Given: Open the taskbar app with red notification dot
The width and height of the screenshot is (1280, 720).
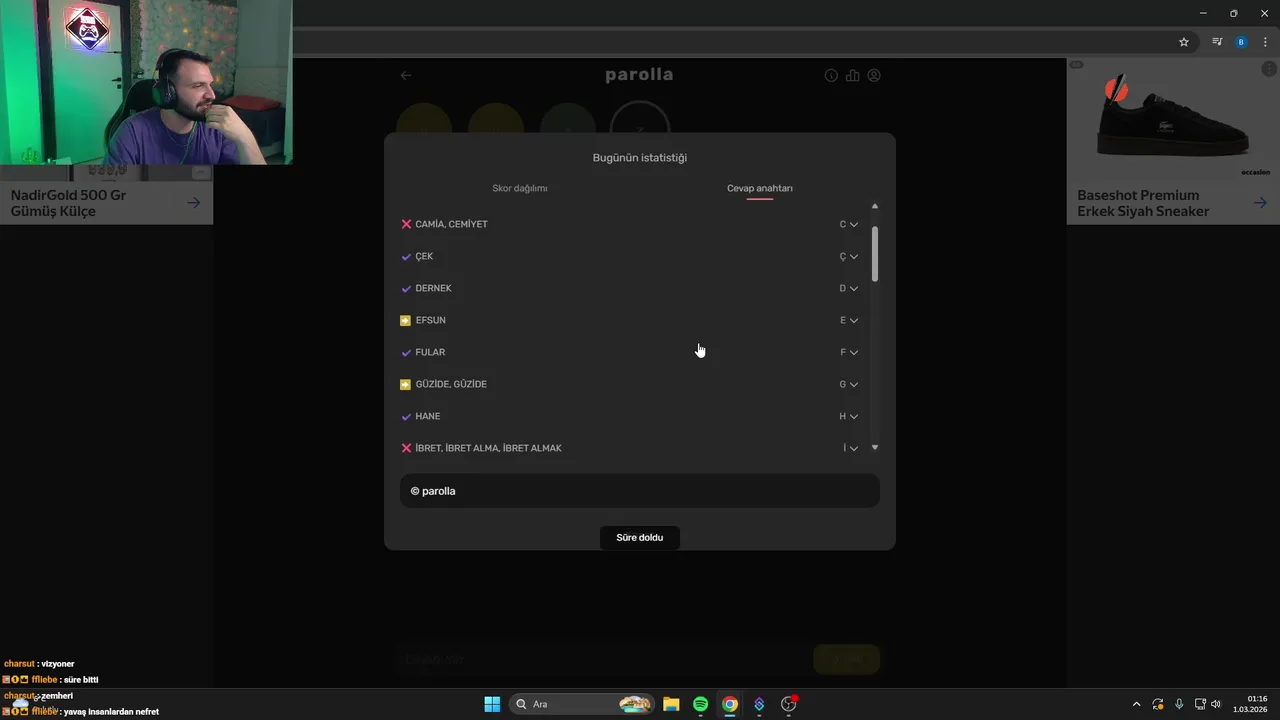Looking at the screenshot, I should (789, 704).
